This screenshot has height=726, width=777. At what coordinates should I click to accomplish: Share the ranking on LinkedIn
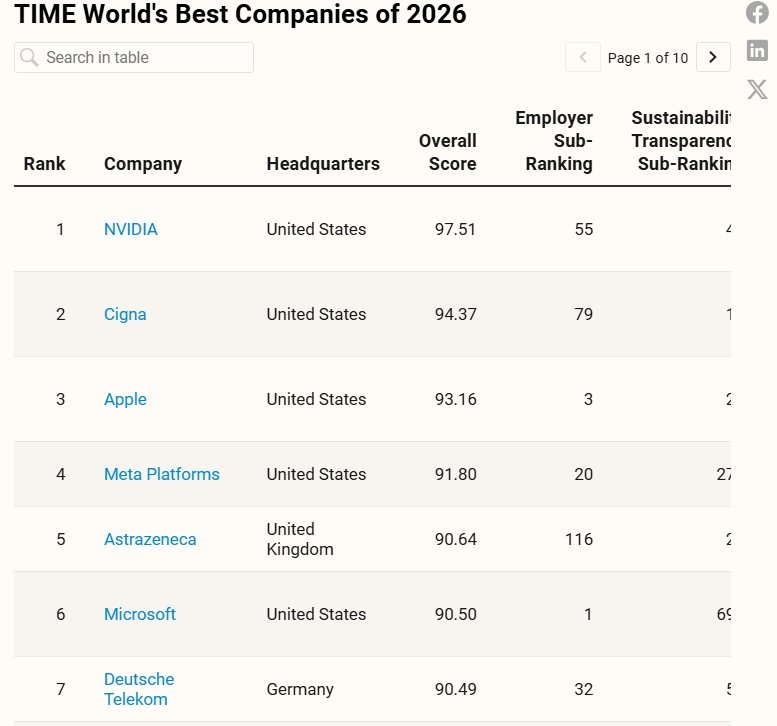tap(757, 51)
